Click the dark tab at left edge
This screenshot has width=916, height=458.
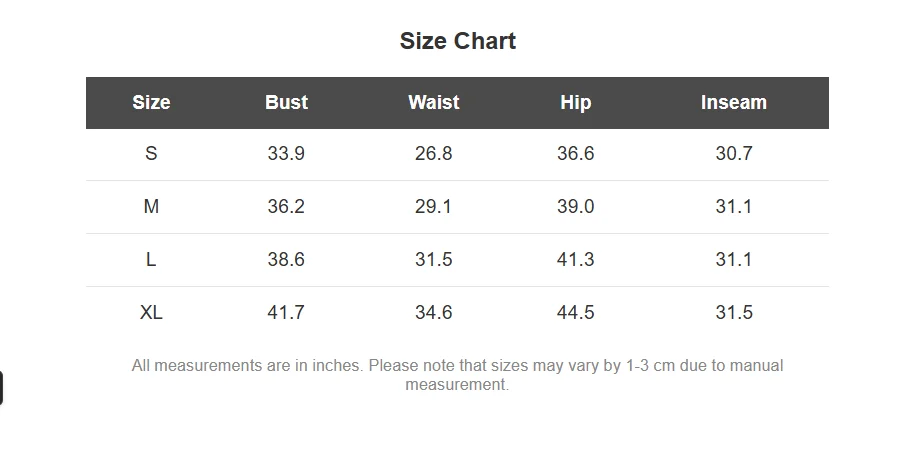coord(1,388)
